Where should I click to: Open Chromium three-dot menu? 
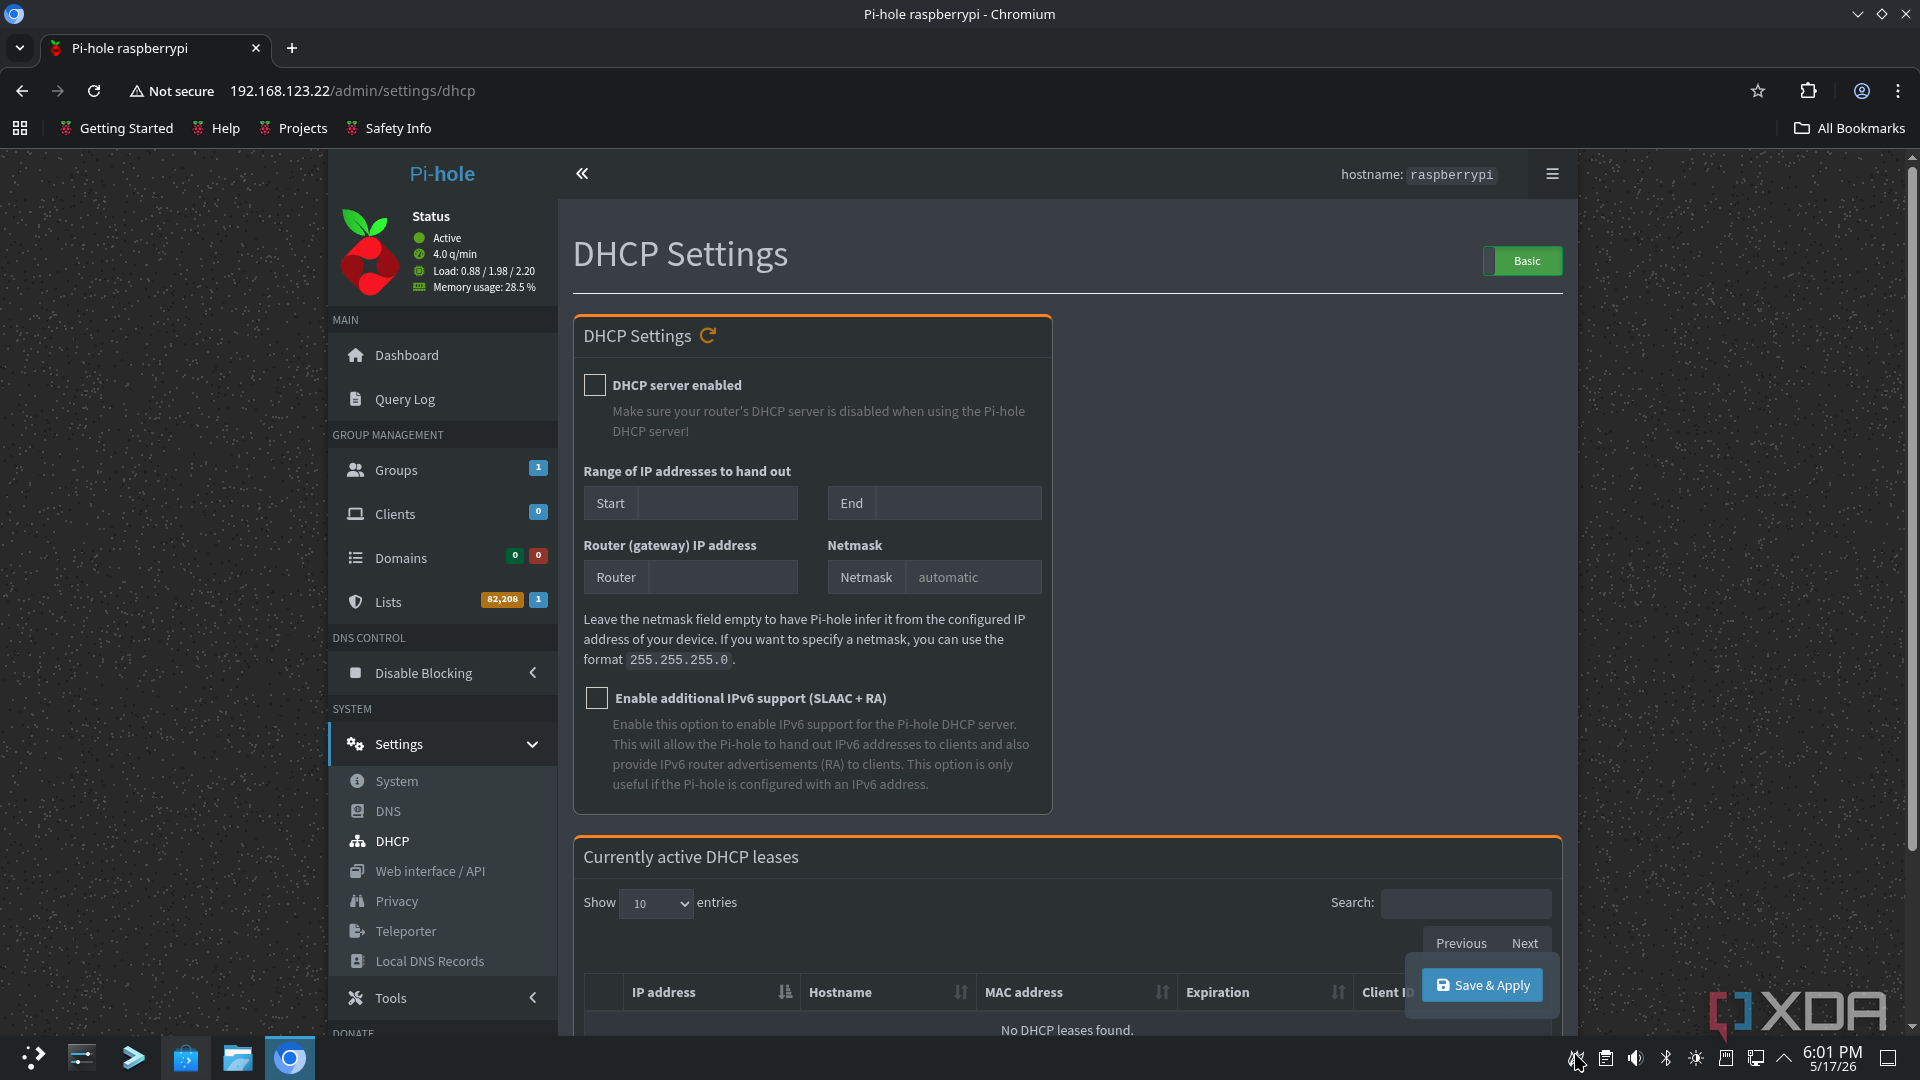1898,91
